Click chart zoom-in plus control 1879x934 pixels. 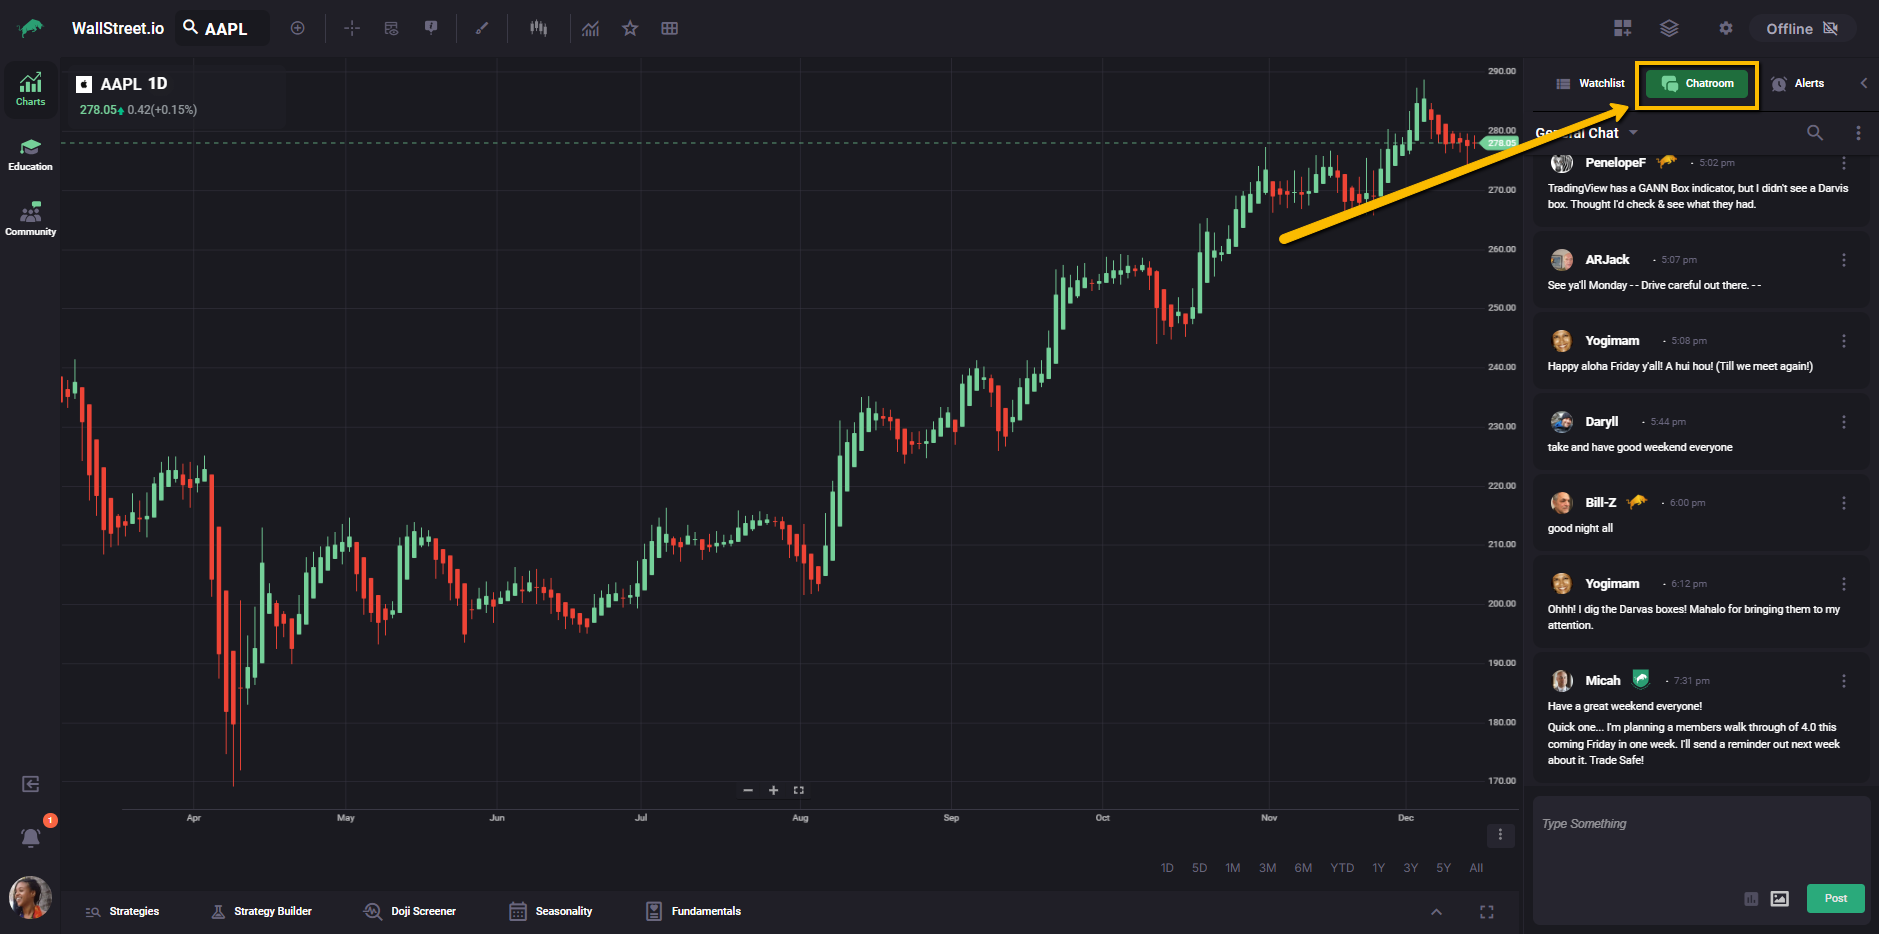click(x=773, y=790)
